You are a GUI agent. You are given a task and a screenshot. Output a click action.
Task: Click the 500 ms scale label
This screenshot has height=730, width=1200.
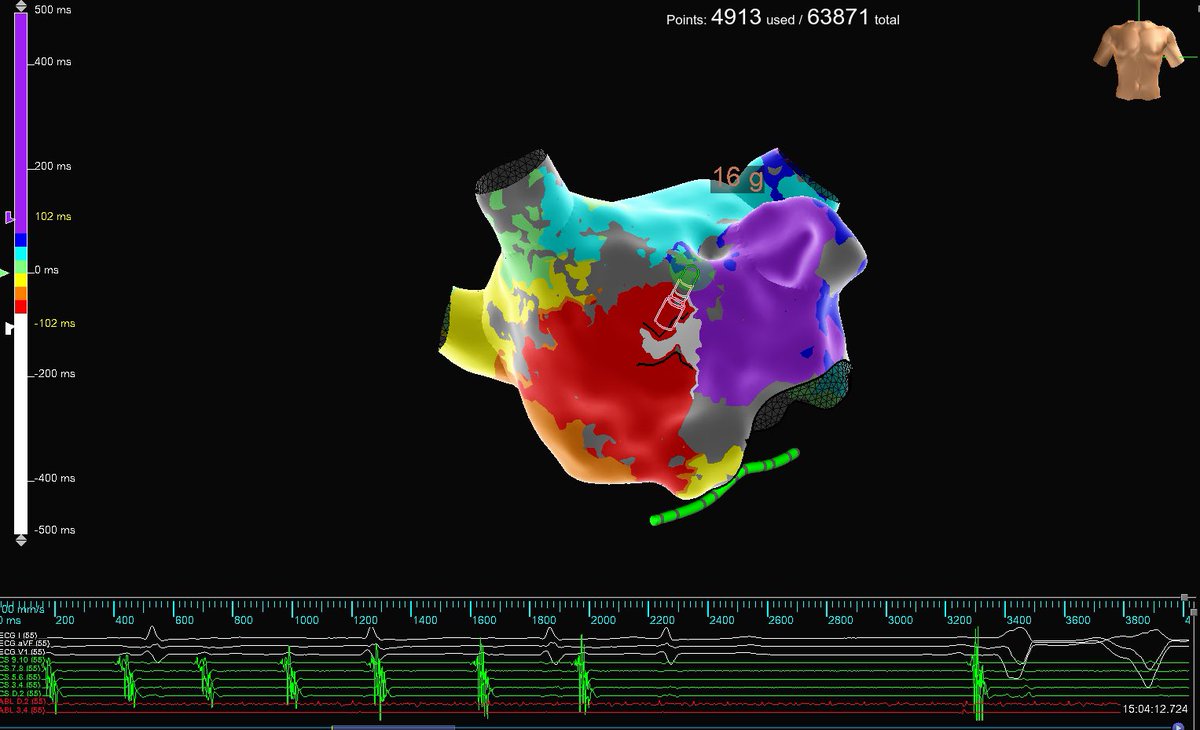pyautogui.click(x=53, y=10)
